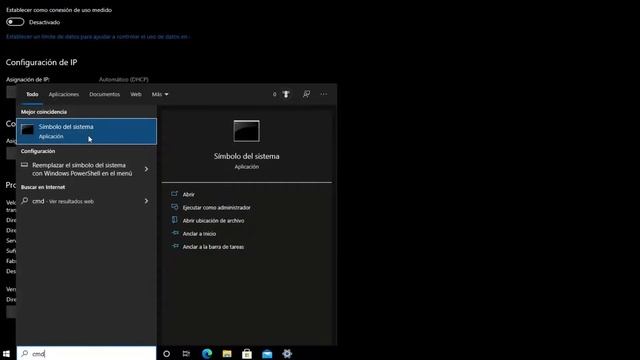This screenshot has height=360, width=640.
Task: Click Abrir in the preview pane
Action: click(189, 194)
